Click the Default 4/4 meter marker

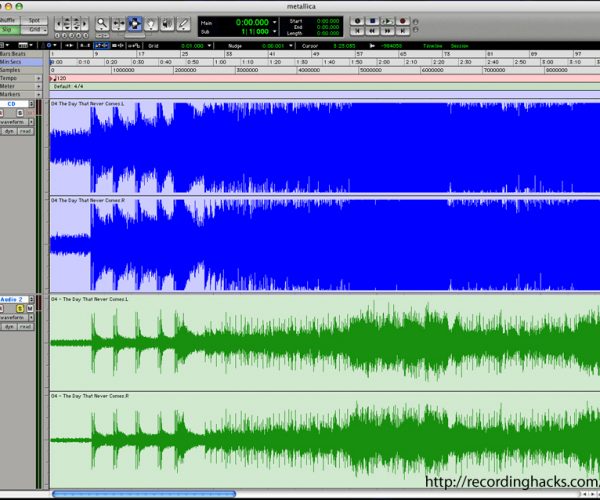point(68,86)
